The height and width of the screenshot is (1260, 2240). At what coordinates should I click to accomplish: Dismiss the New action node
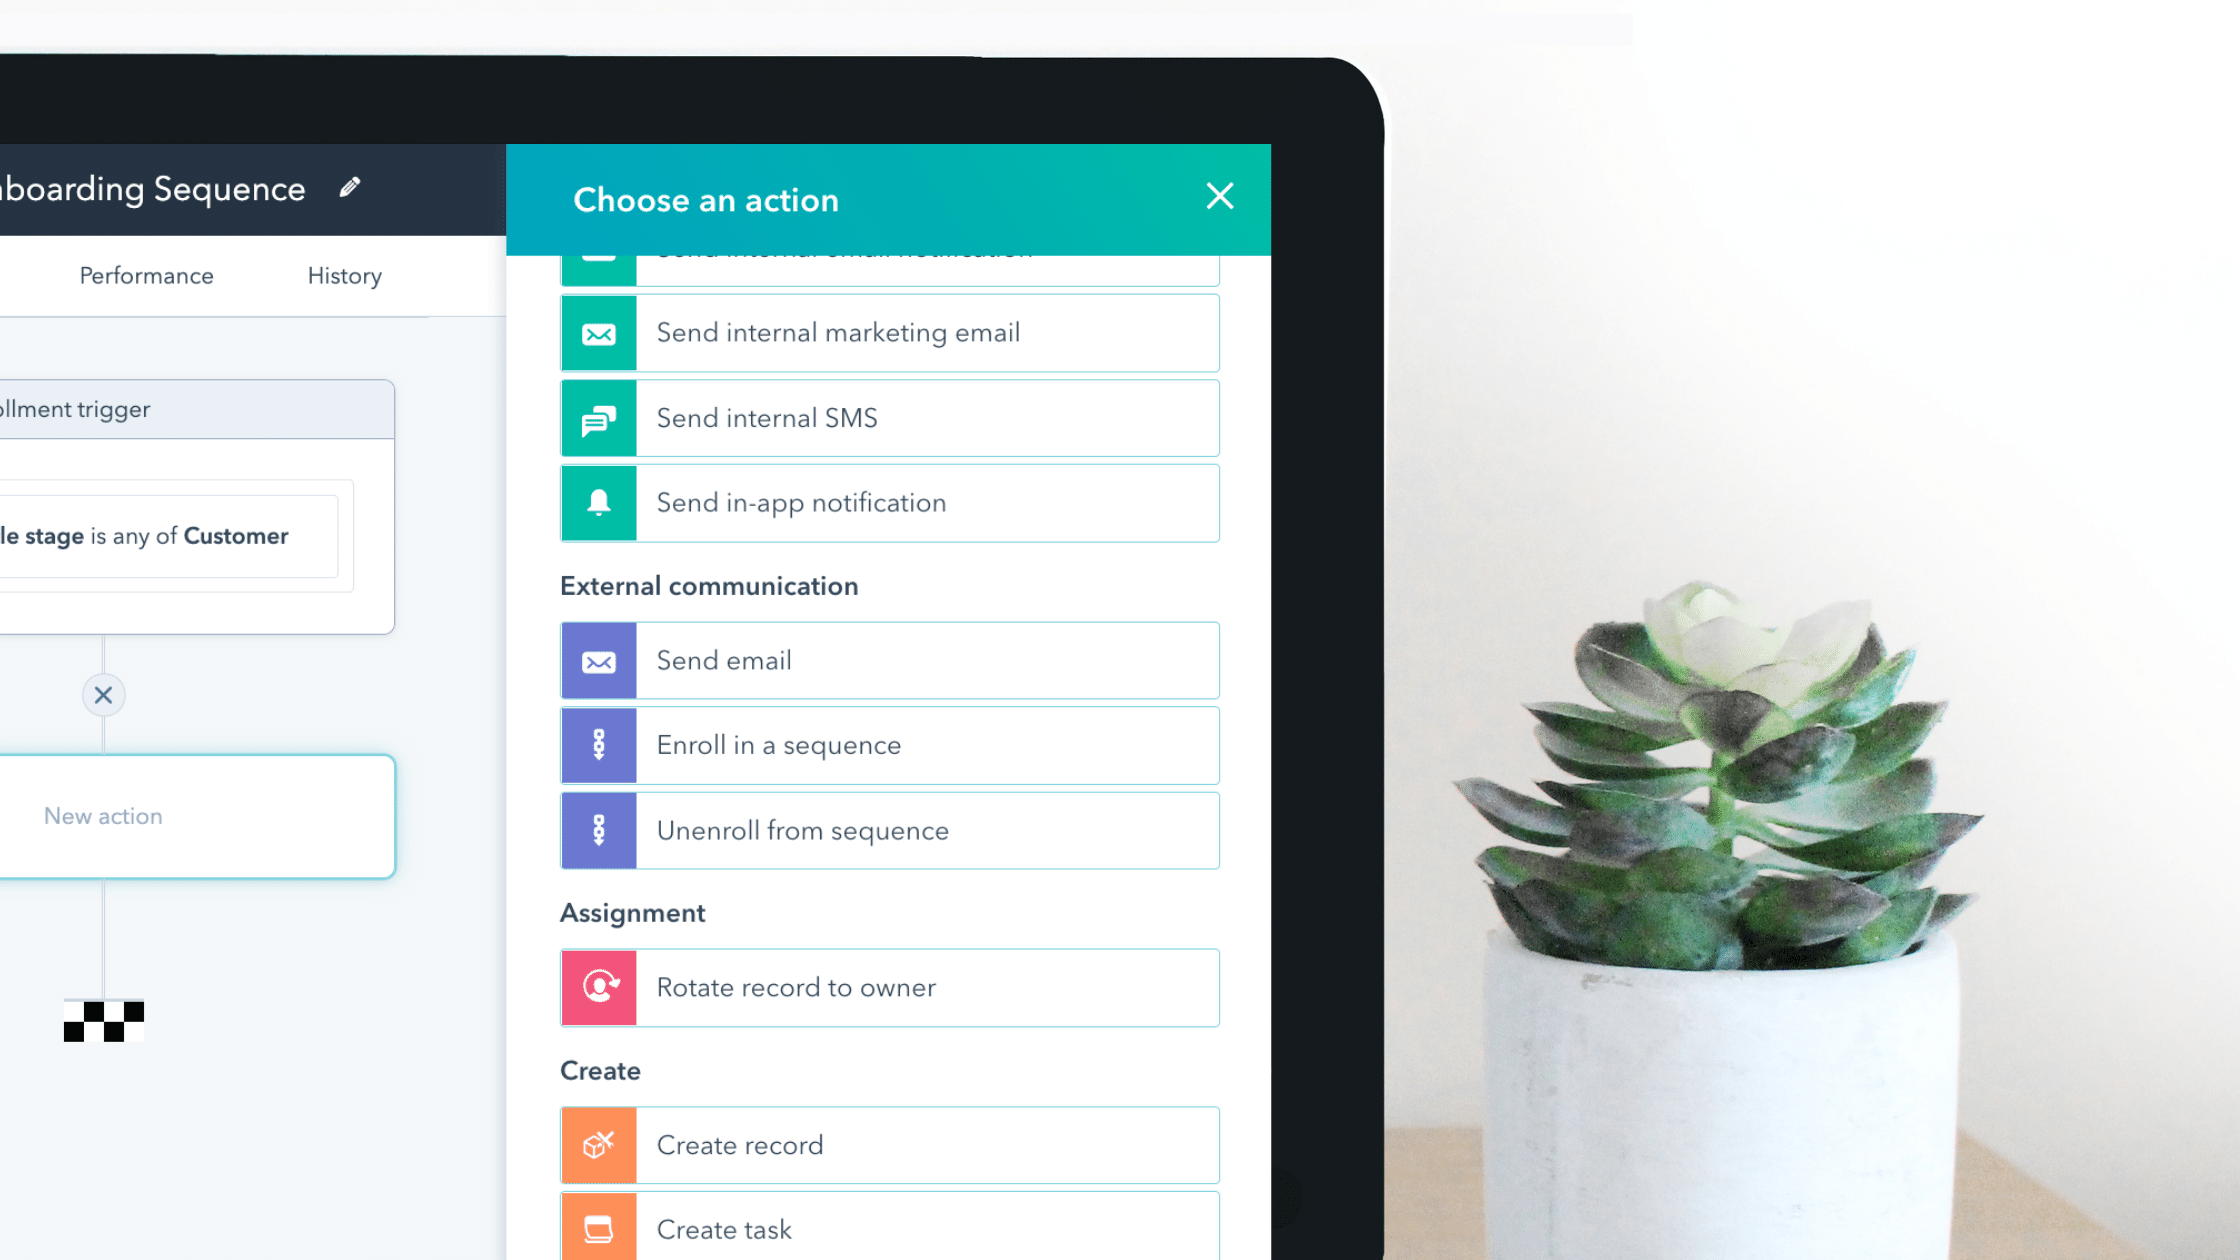(x=103, y=694)
